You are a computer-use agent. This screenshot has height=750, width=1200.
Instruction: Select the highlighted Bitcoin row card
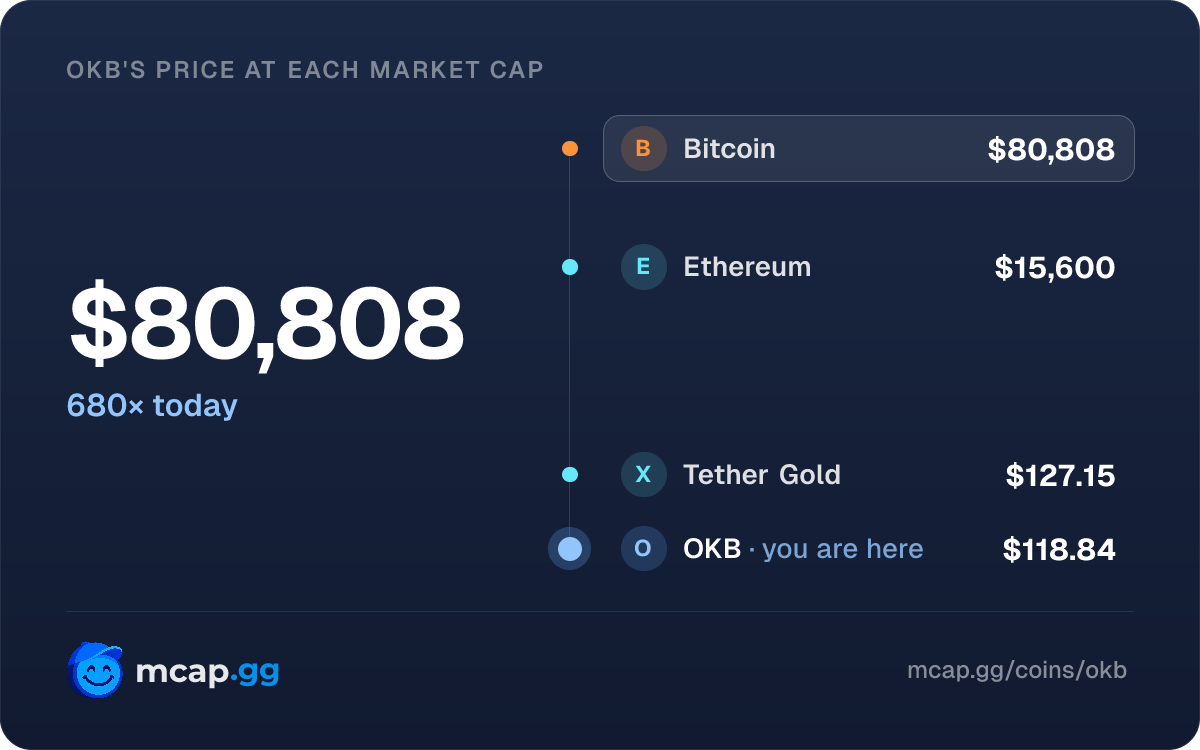point(868,149)
